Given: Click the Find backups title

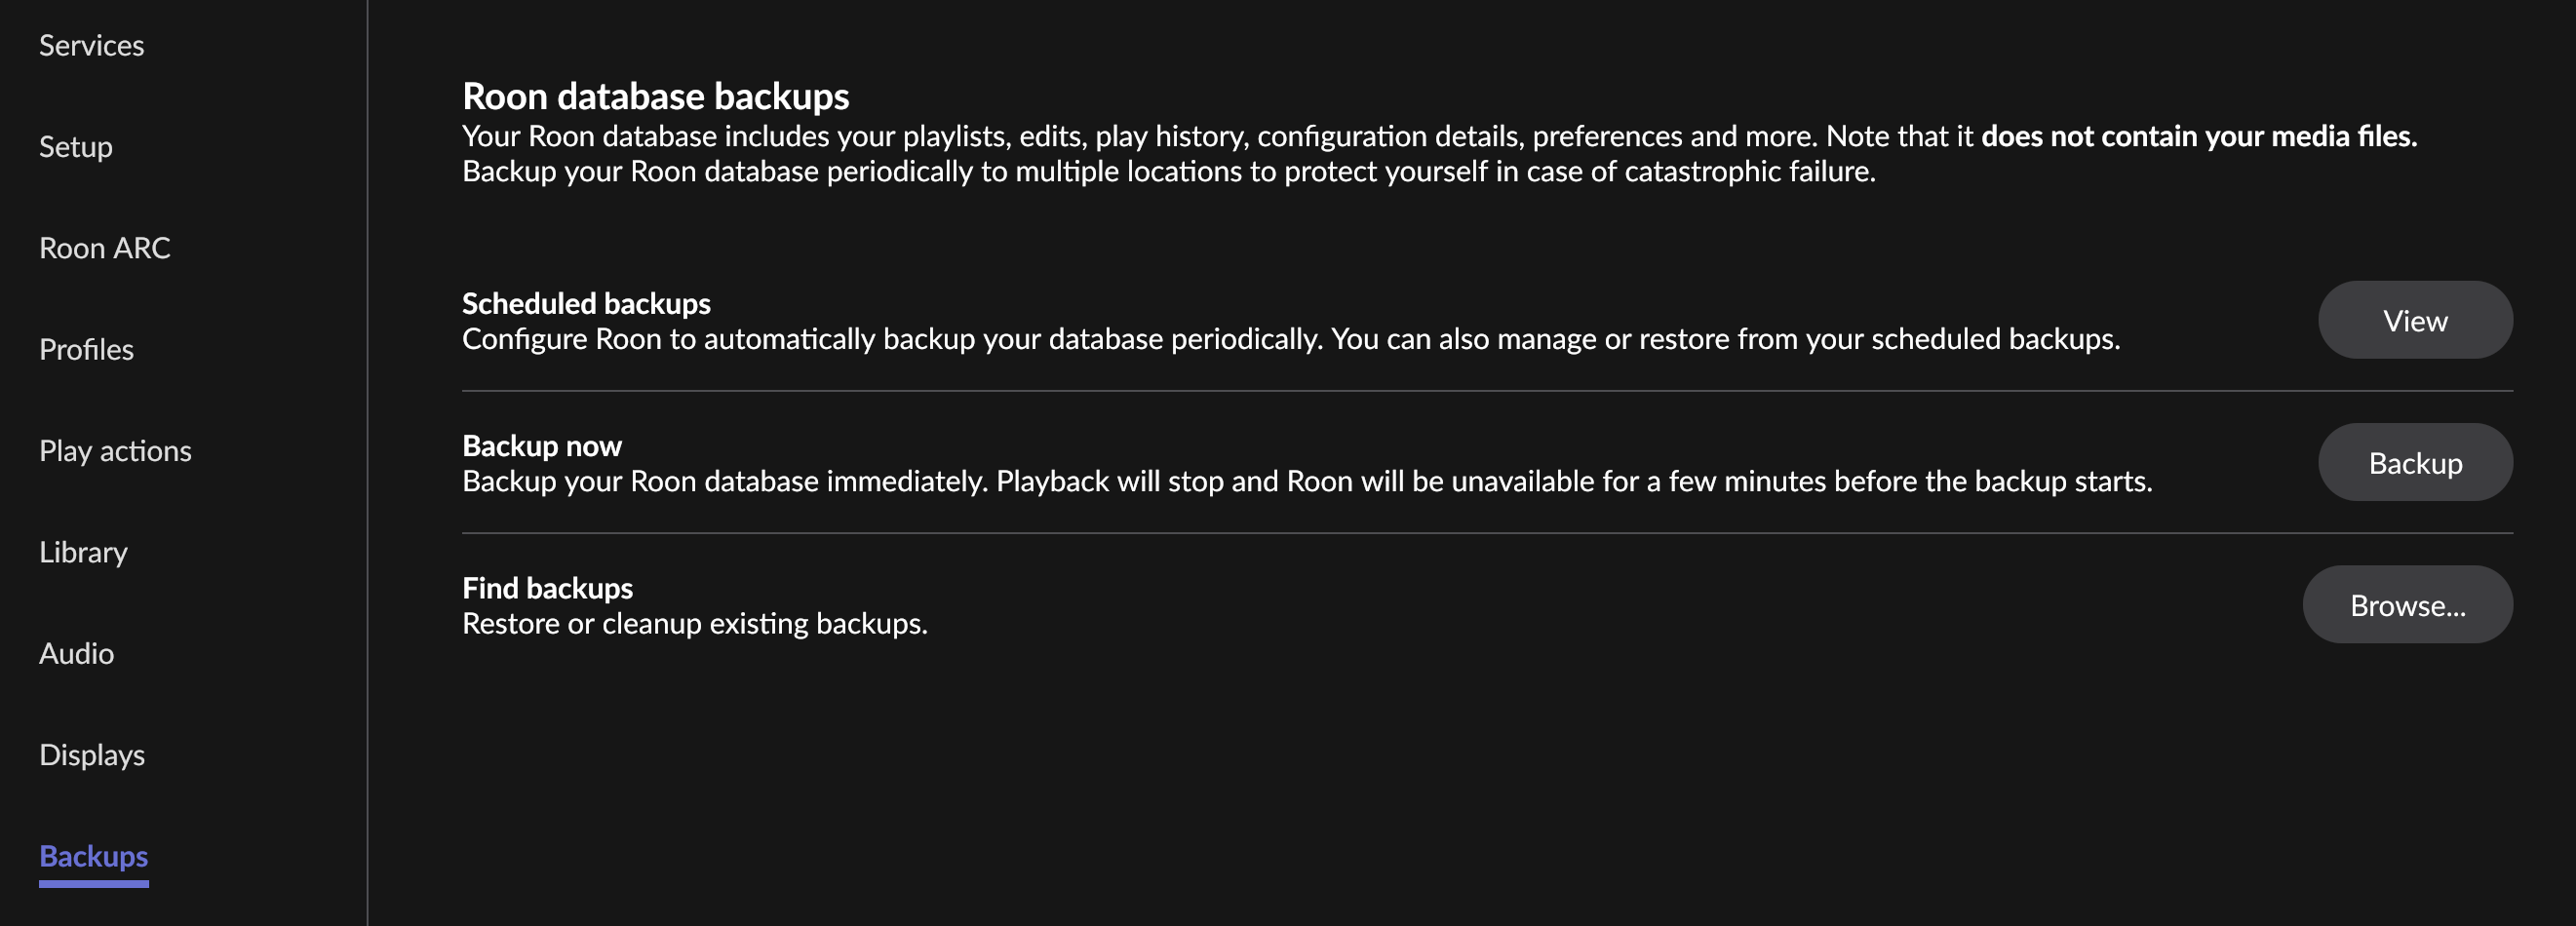Looking at the screenshot, I should pos(547,588).
